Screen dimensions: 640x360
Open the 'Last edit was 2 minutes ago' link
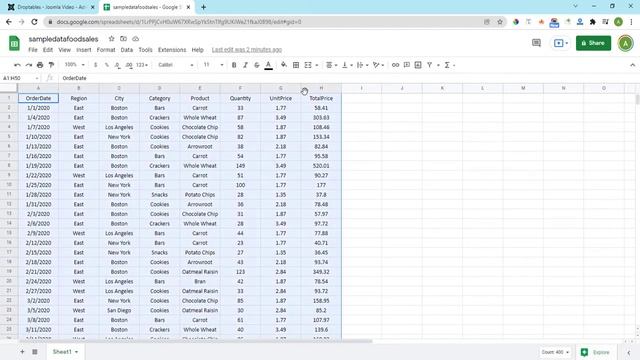247,50
